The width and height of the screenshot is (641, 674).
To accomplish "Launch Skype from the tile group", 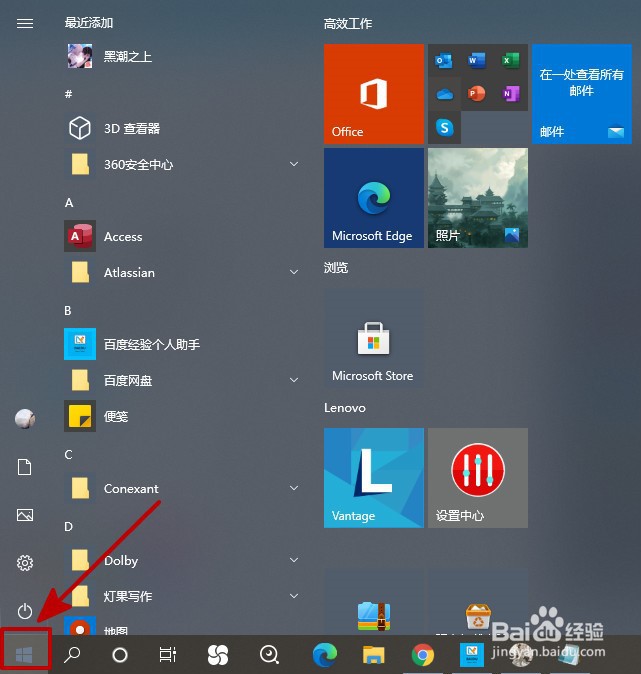I will [444, 127].
